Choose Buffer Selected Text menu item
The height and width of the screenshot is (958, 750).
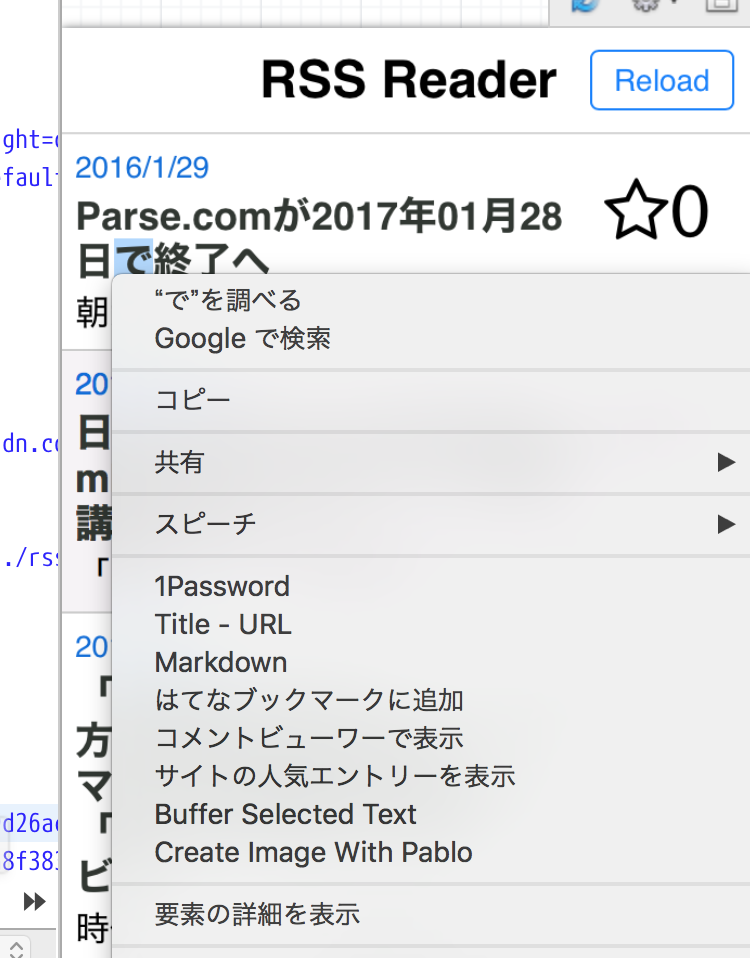[285, 815]
